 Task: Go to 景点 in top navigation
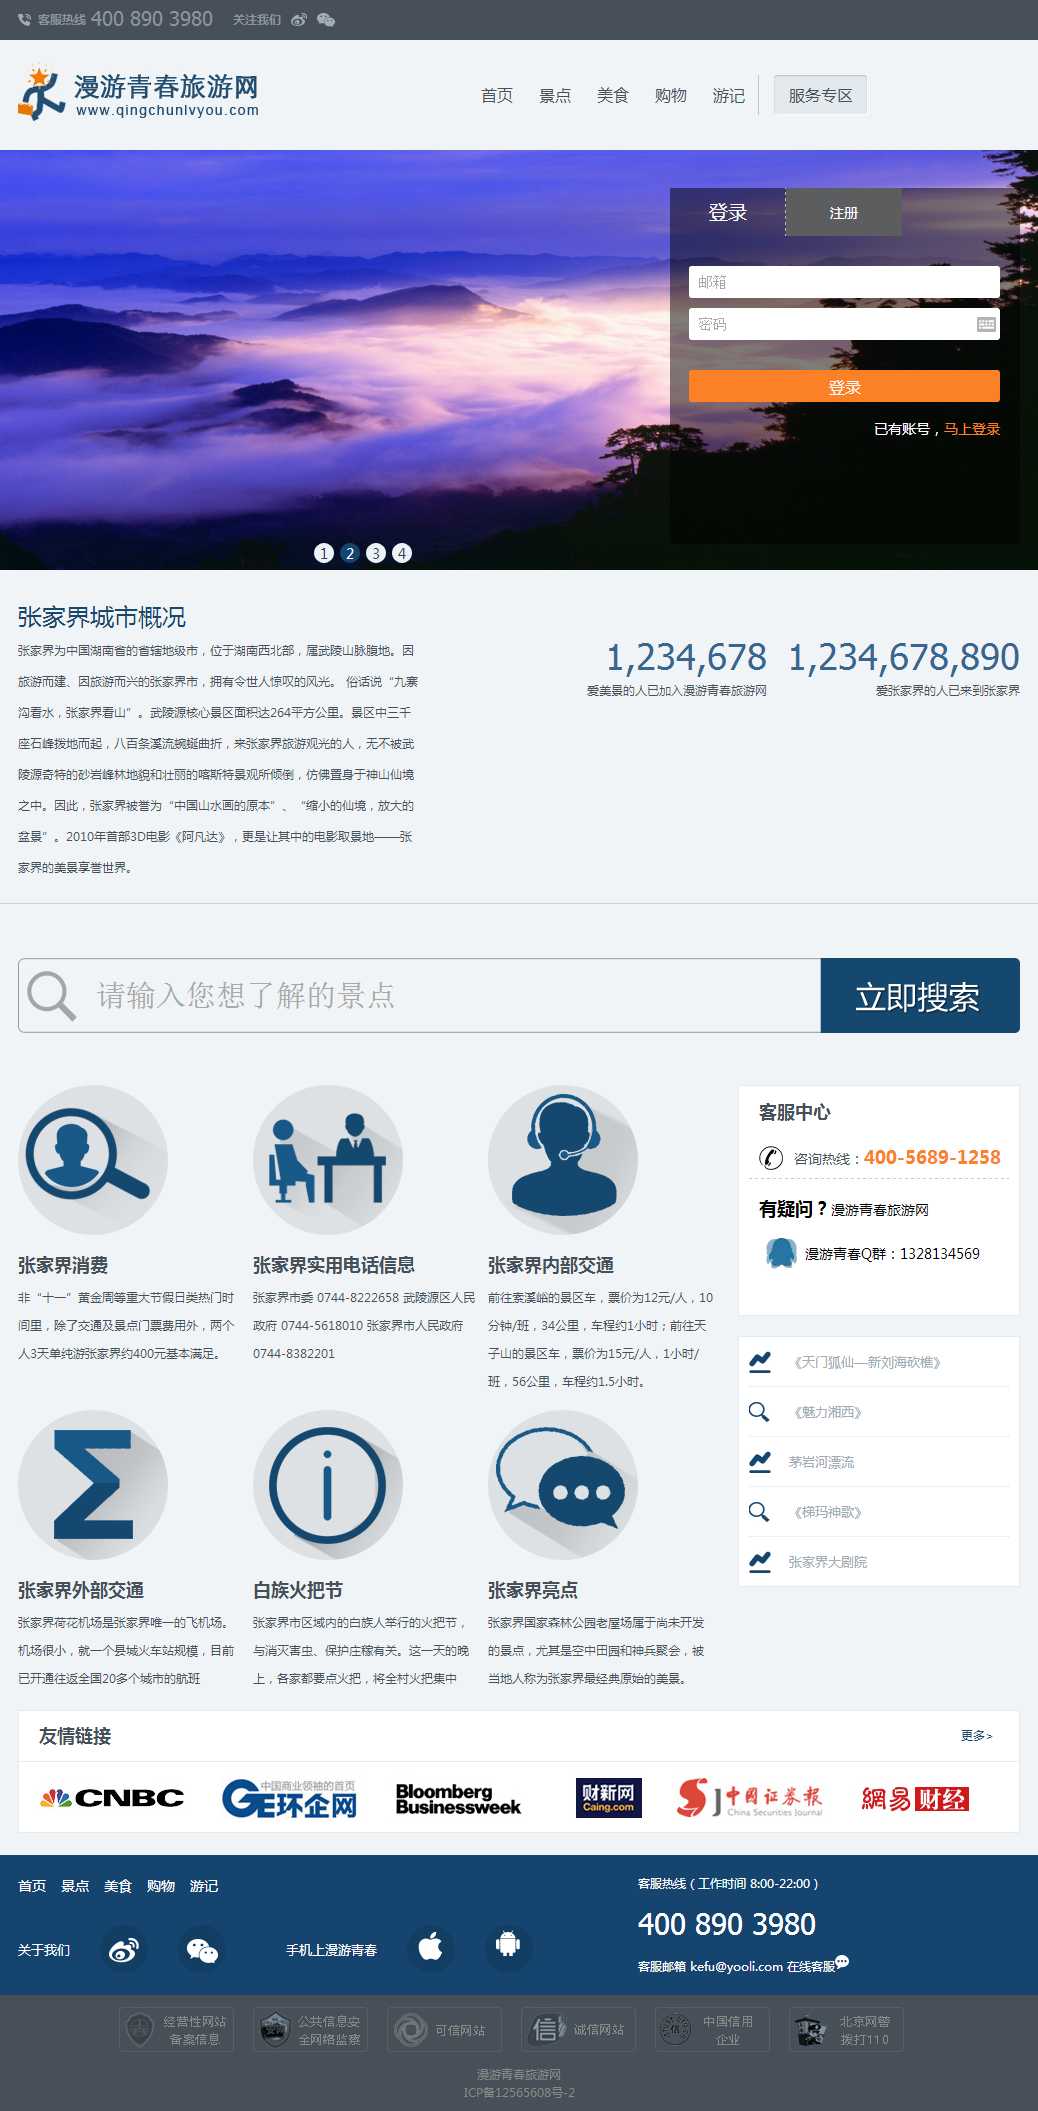(x=555, y=95)
